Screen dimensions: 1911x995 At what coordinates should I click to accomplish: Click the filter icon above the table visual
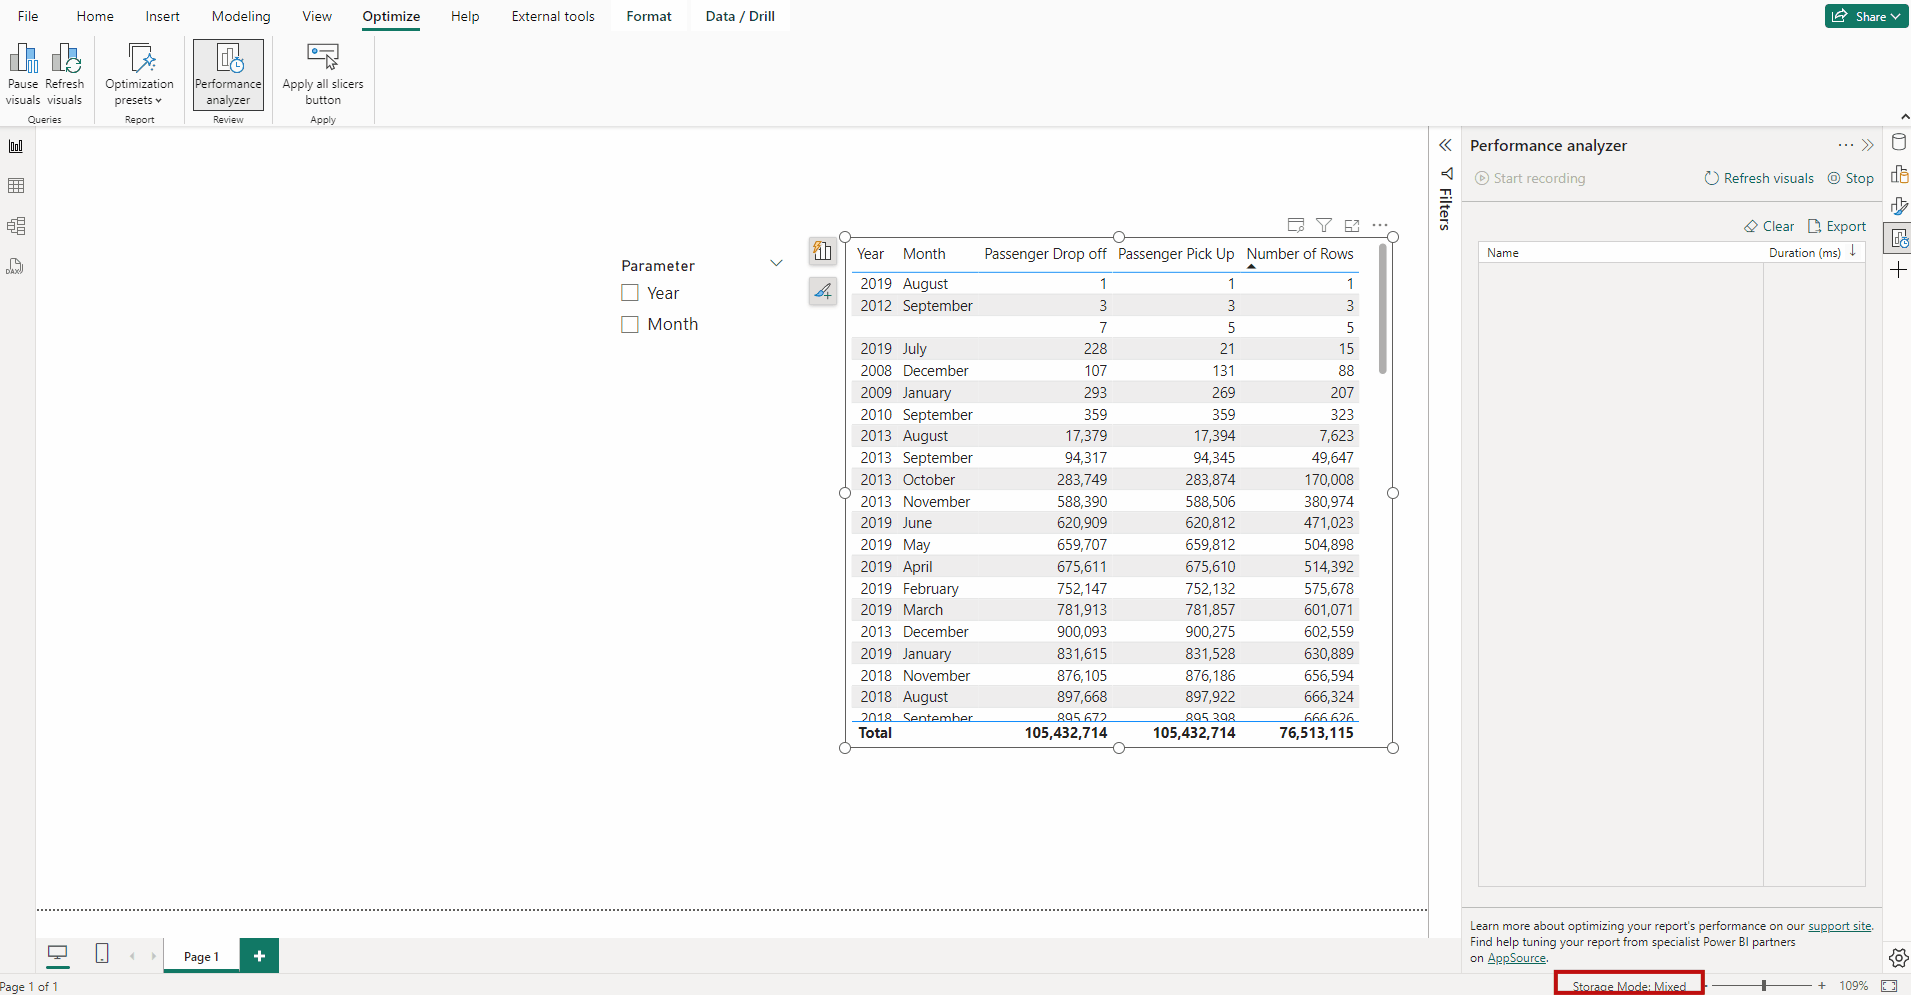click(1324, 225)
